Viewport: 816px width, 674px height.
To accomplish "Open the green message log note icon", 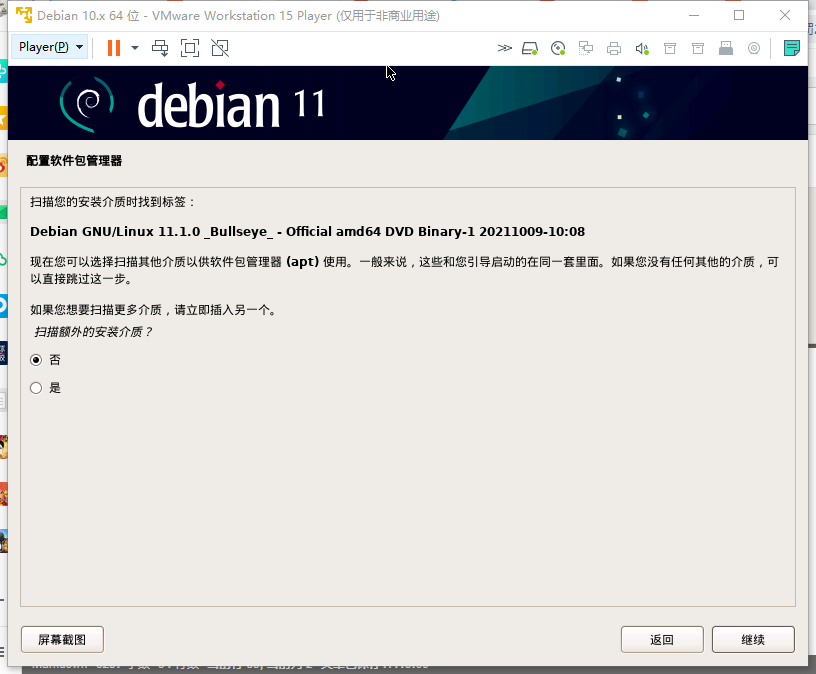I will 792,48.
